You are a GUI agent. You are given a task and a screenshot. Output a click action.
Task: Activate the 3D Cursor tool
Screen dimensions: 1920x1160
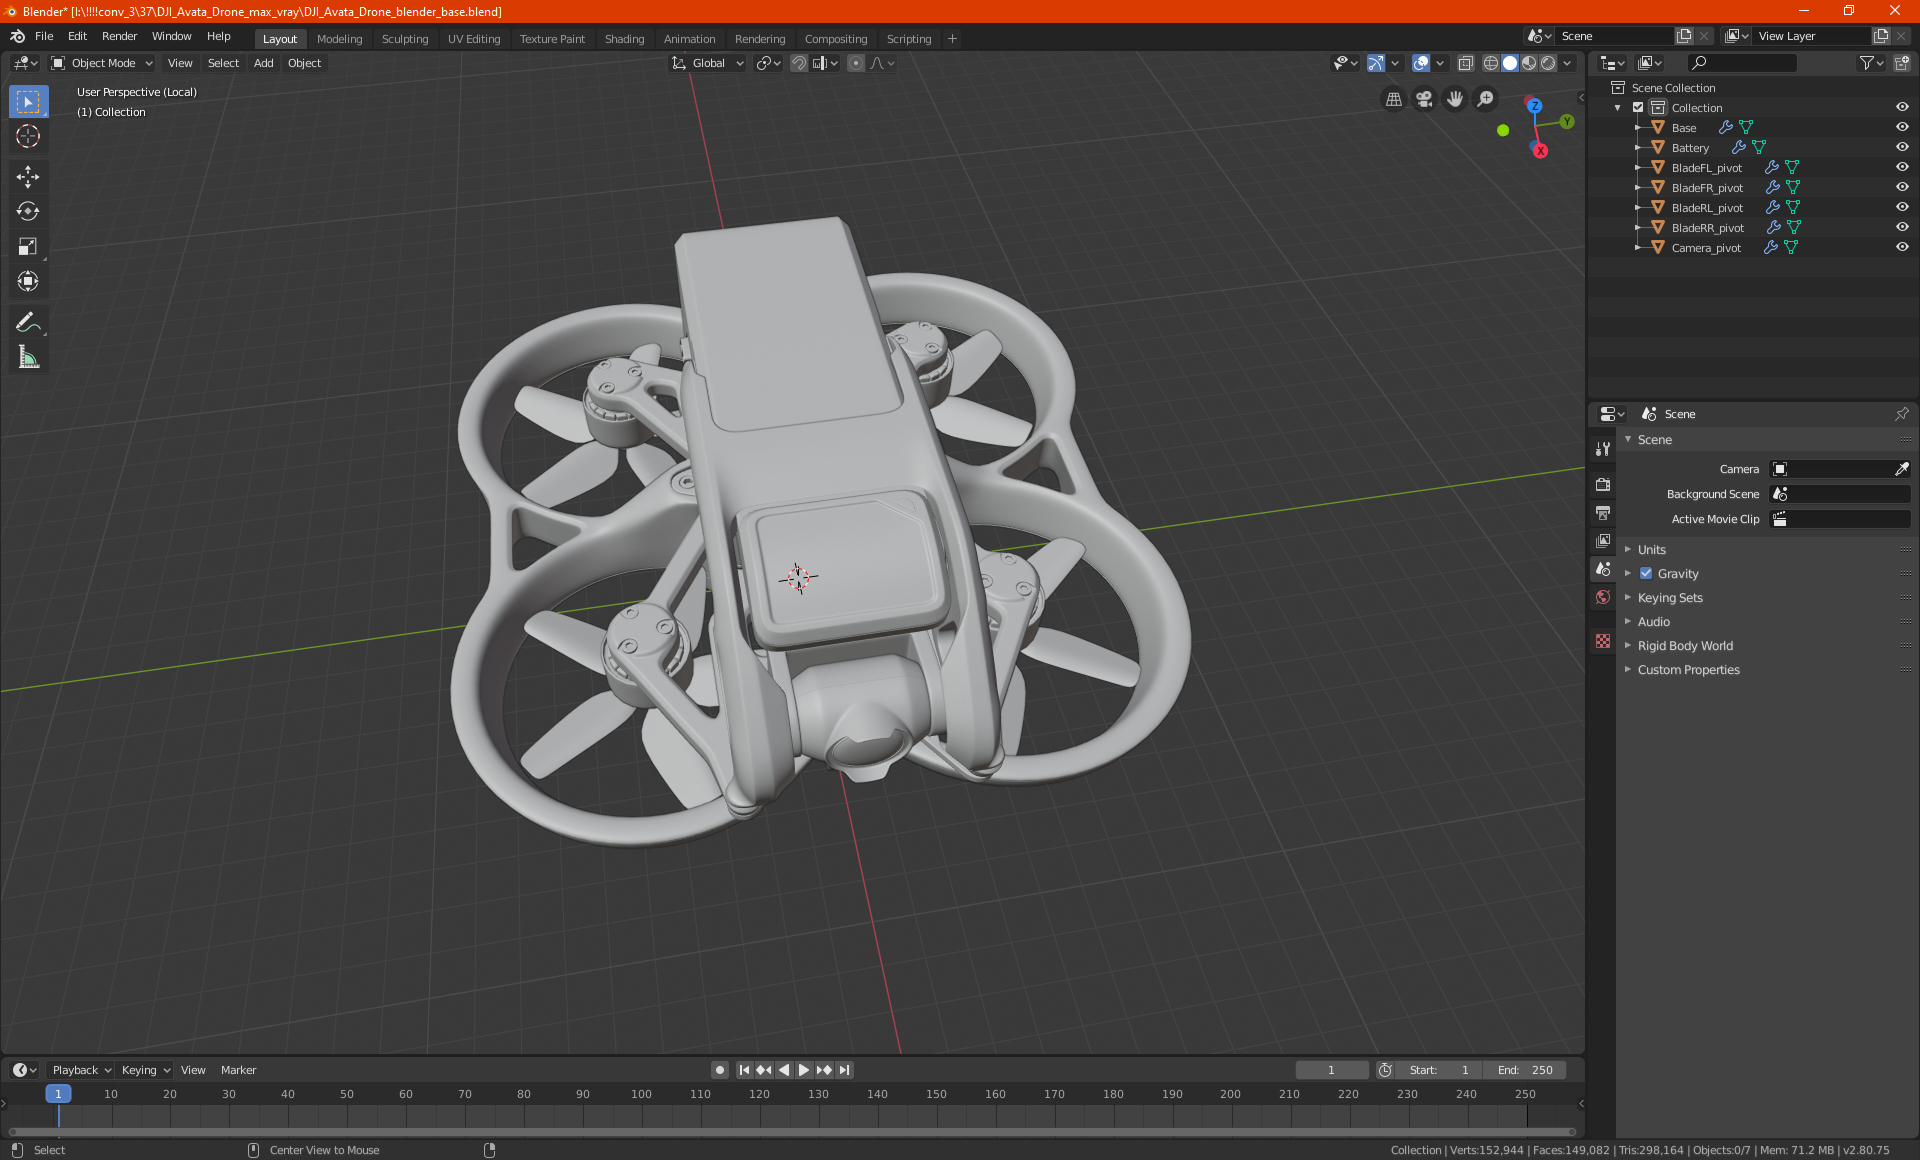click(28, 137)
